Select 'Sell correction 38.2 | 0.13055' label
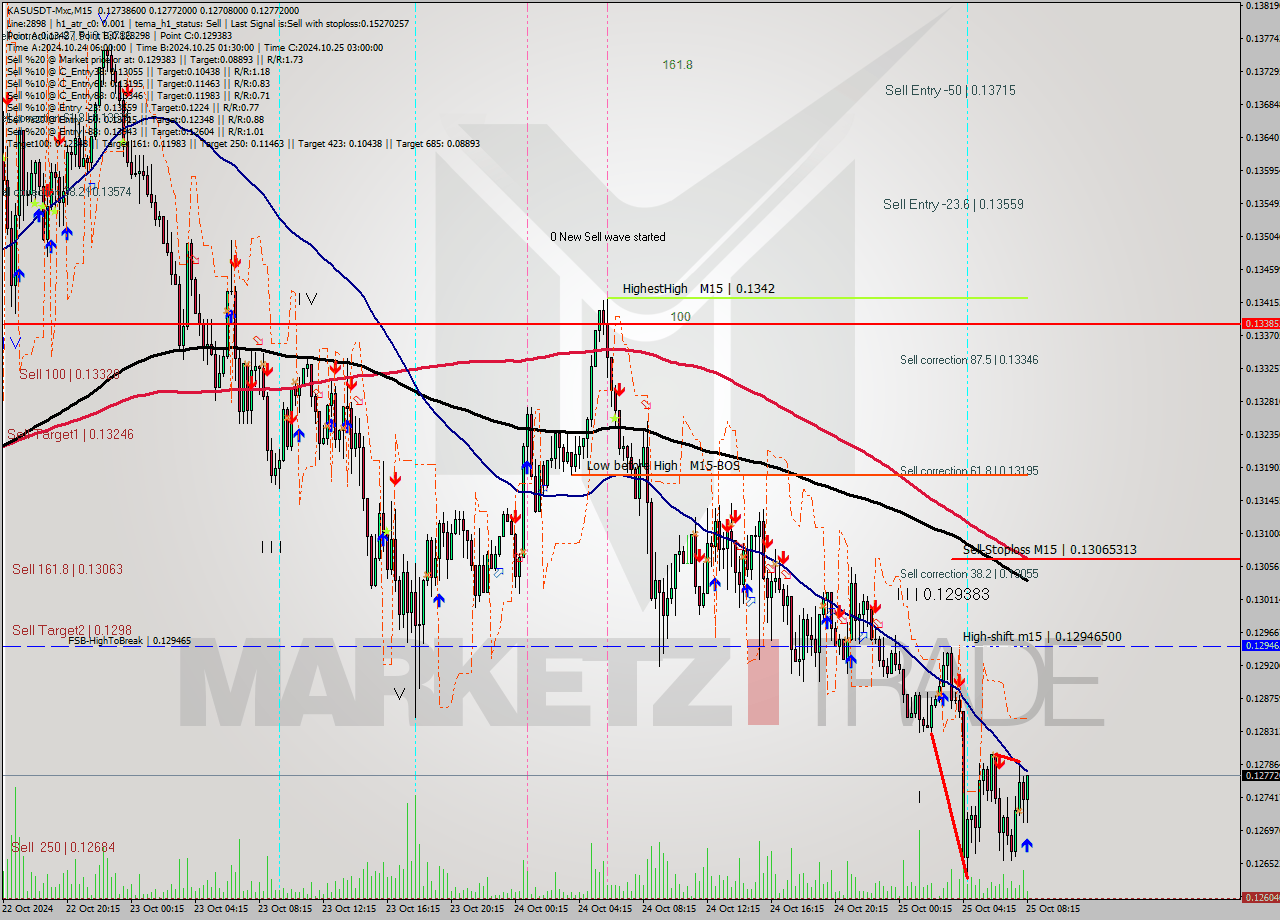Viewport: 1280px width, 920px height. tap(968, 574)
